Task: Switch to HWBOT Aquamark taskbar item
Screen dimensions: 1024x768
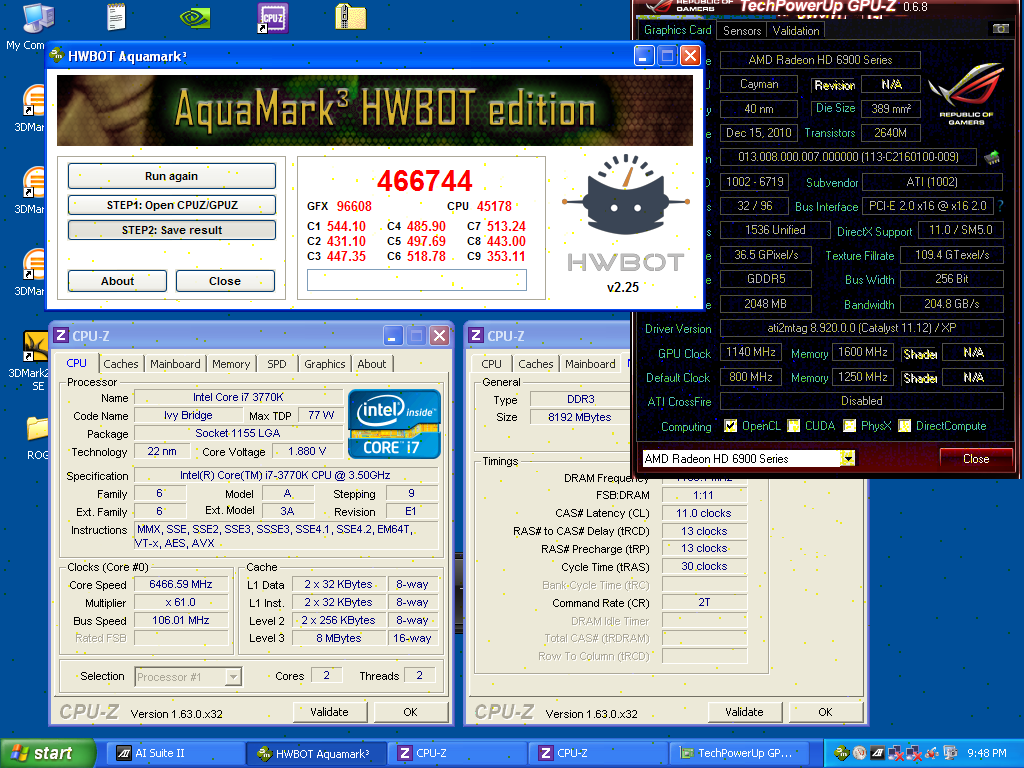Action: (316, 753)
